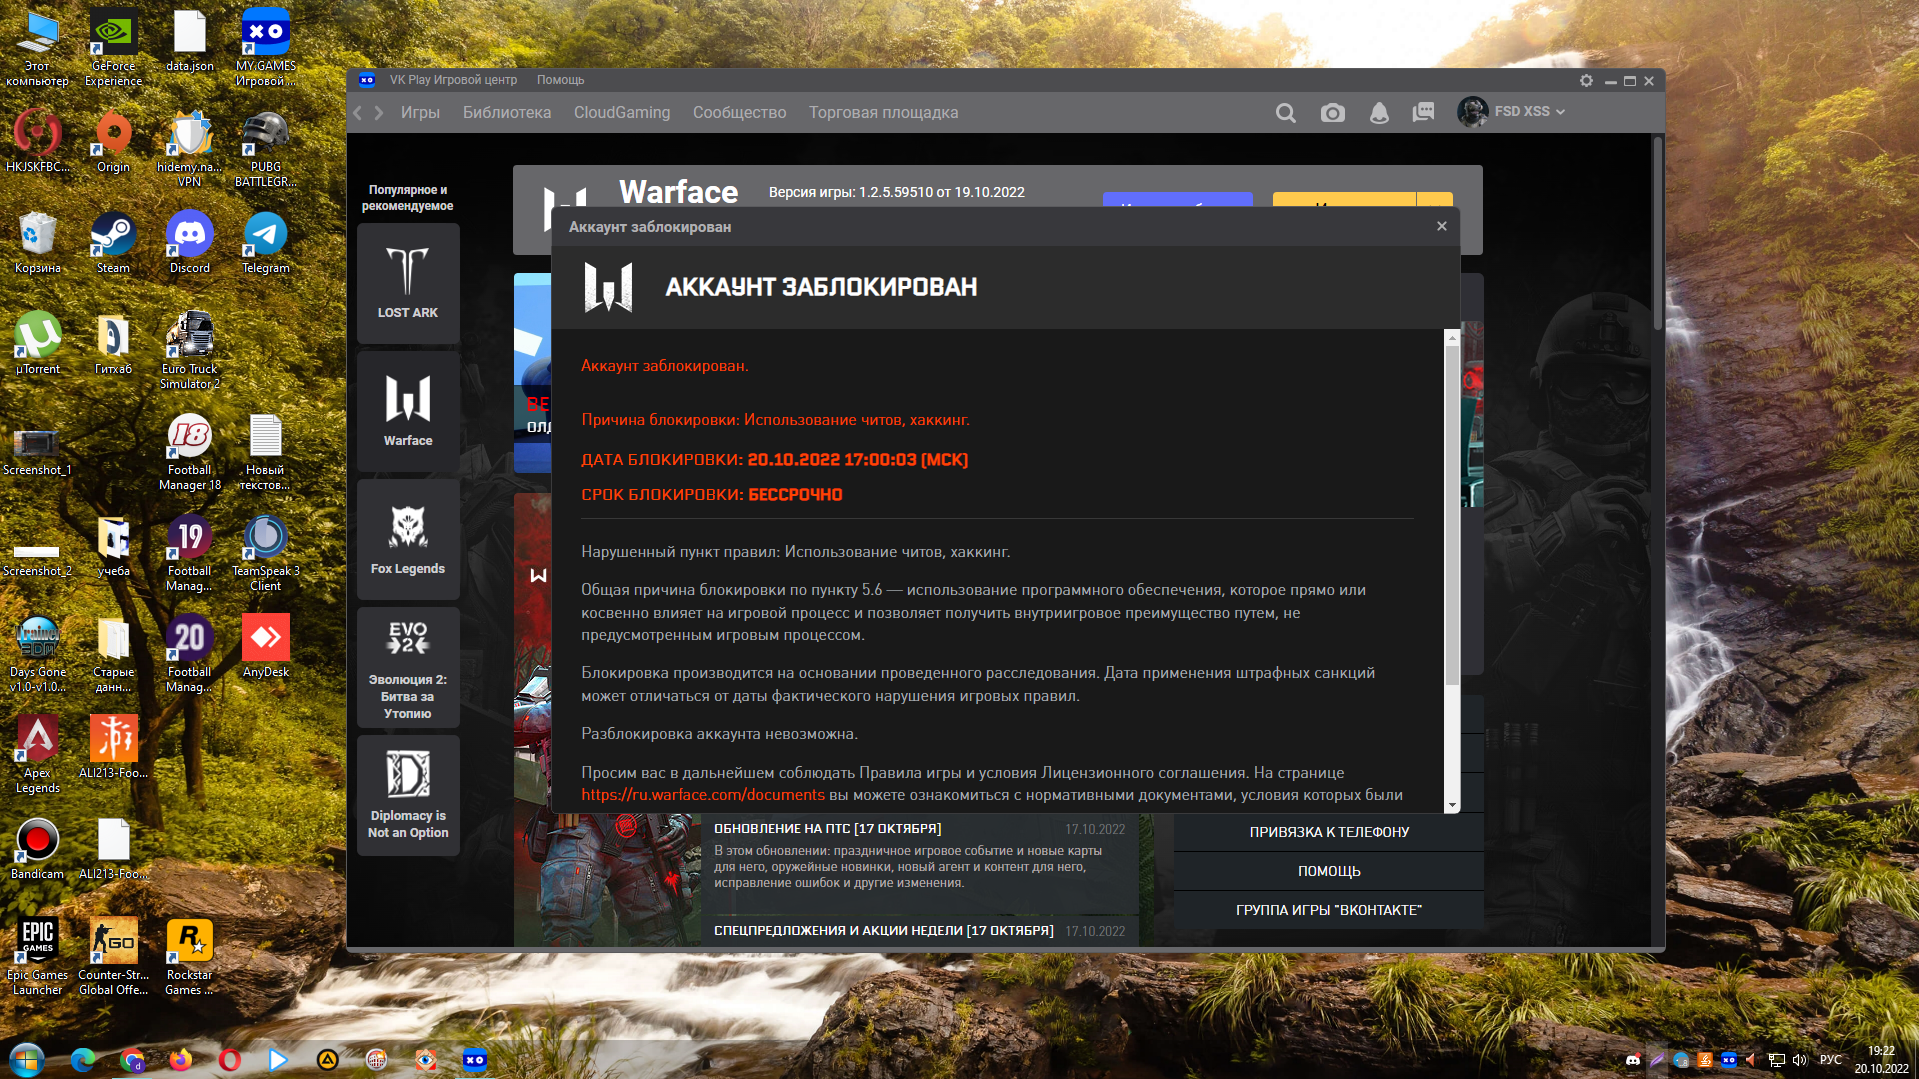The image size is (1919, 1079).
Task: Open Telegram desktop shortcut
Action: (266, 243)
